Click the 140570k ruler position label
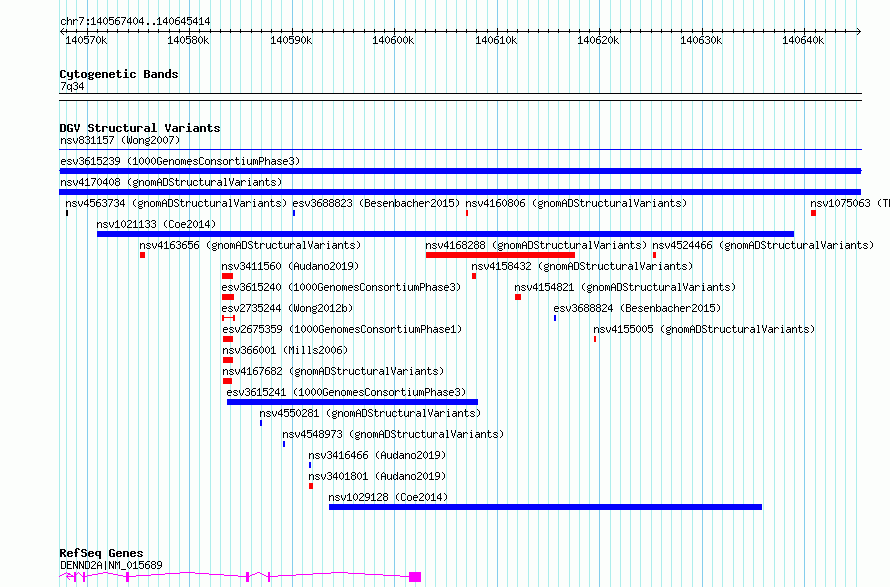The width and height of the screenshot is (890, 587). coord(86,40)
